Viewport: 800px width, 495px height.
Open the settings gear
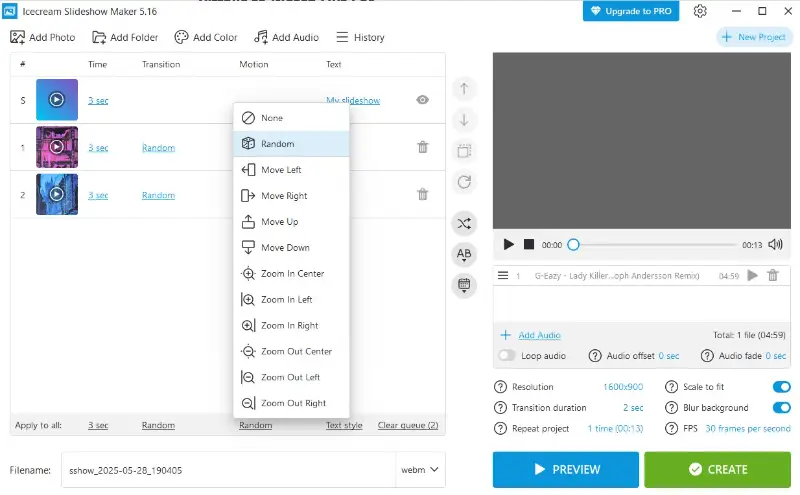click(700, 11)
